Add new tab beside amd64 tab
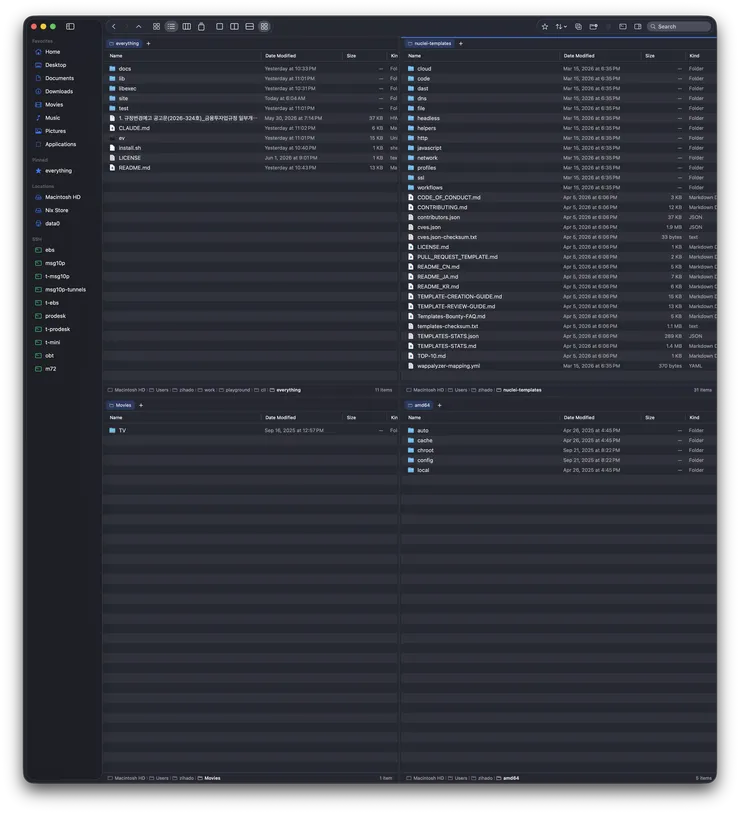Viewport: 740px width, 814px height. [440, 405]
